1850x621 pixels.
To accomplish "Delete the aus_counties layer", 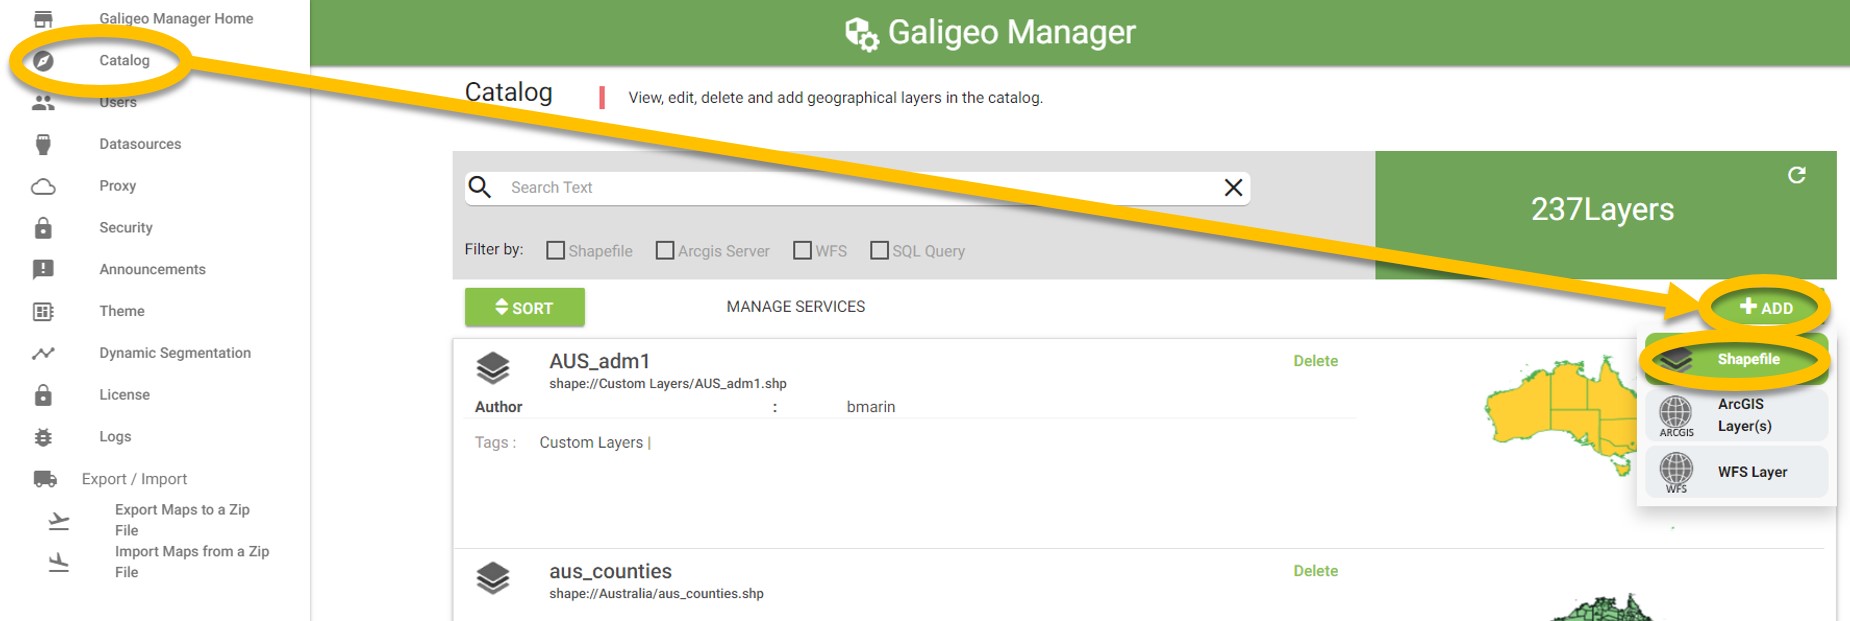I will [1315, 571].
